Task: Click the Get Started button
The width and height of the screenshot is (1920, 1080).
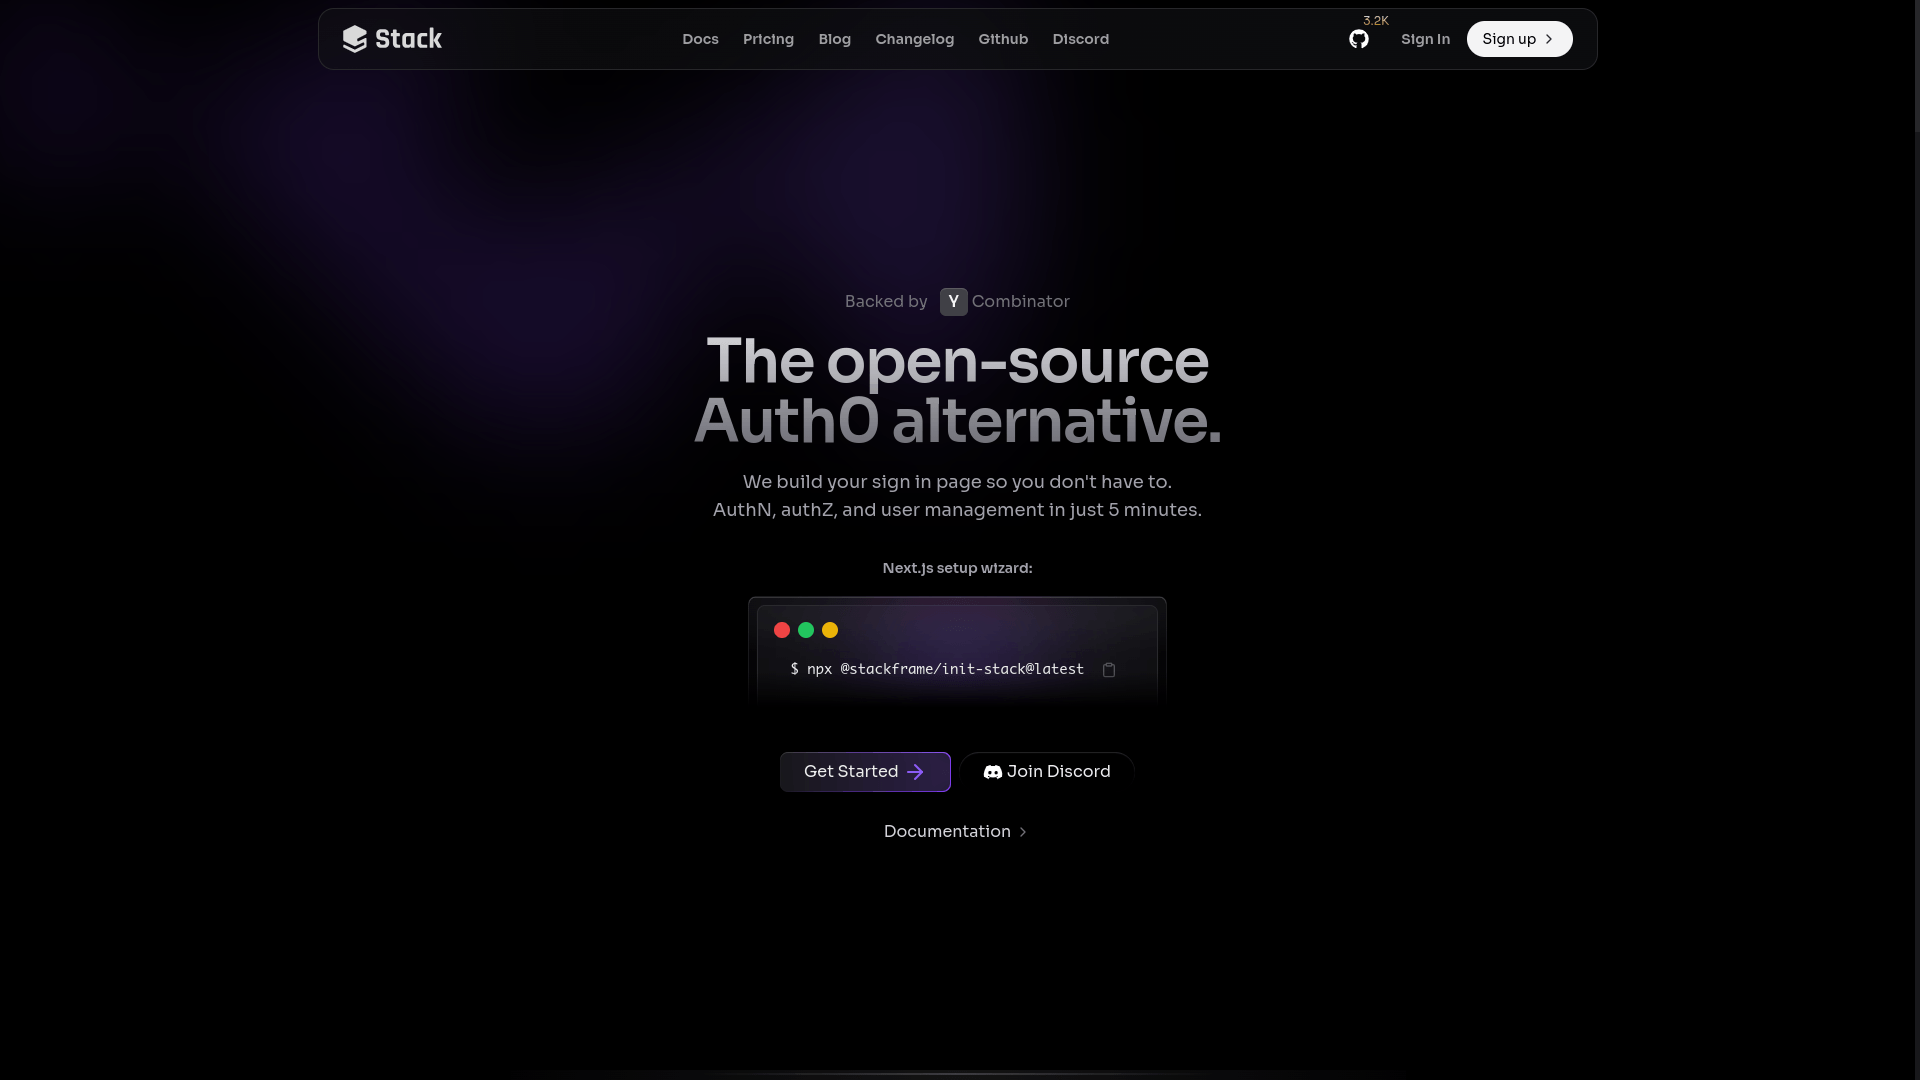Action: [x=865, y=772]
